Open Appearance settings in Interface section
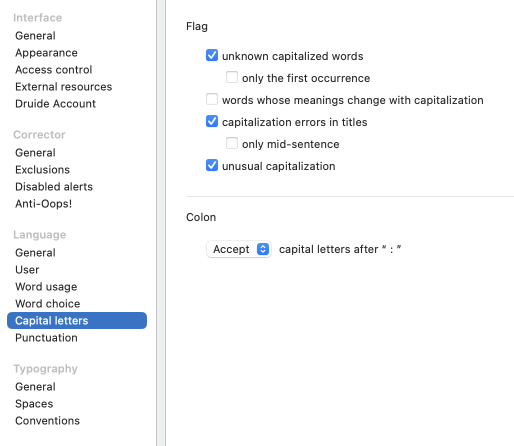Image resolution: width=514 pixels, height=446 pixels. 46,53
